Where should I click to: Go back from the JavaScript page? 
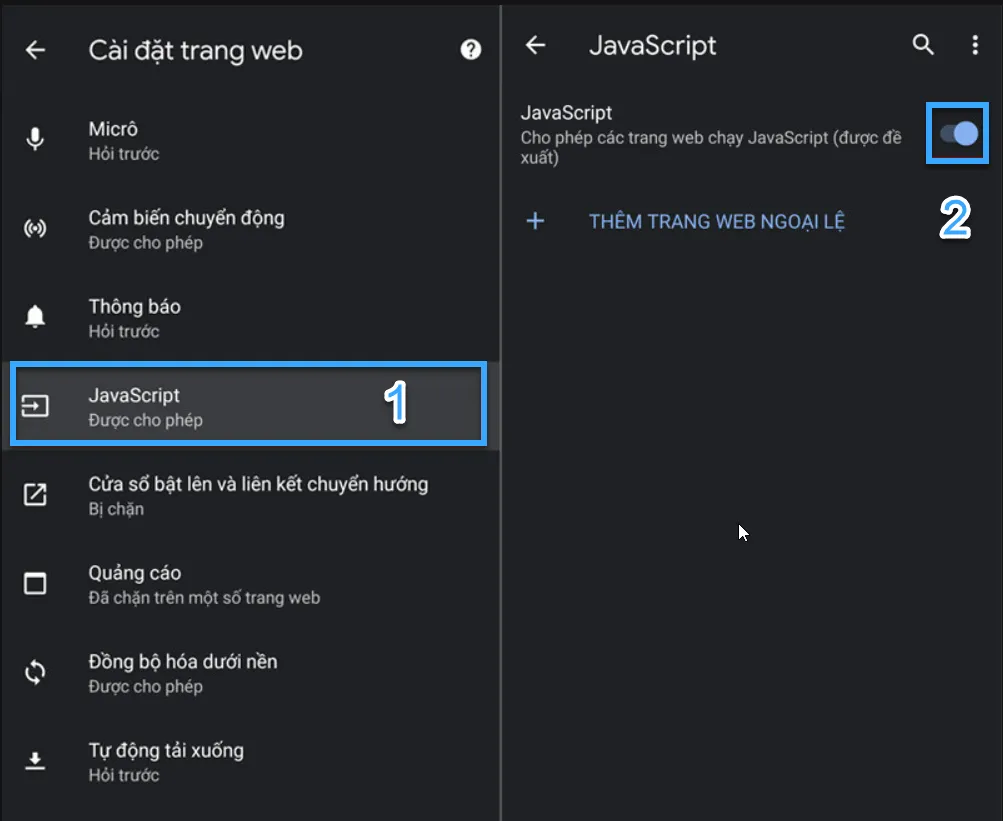coord(535,45)
